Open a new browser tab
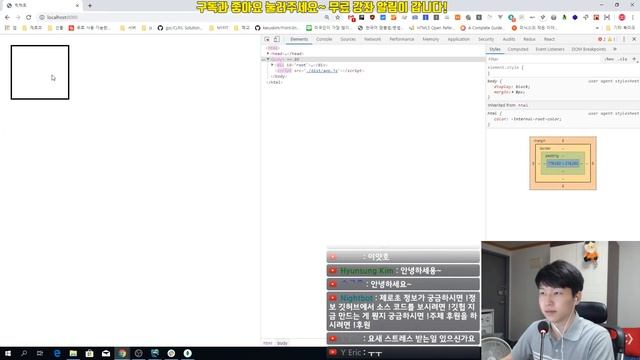Screen dimensions: 640x360 pos(90,5)
